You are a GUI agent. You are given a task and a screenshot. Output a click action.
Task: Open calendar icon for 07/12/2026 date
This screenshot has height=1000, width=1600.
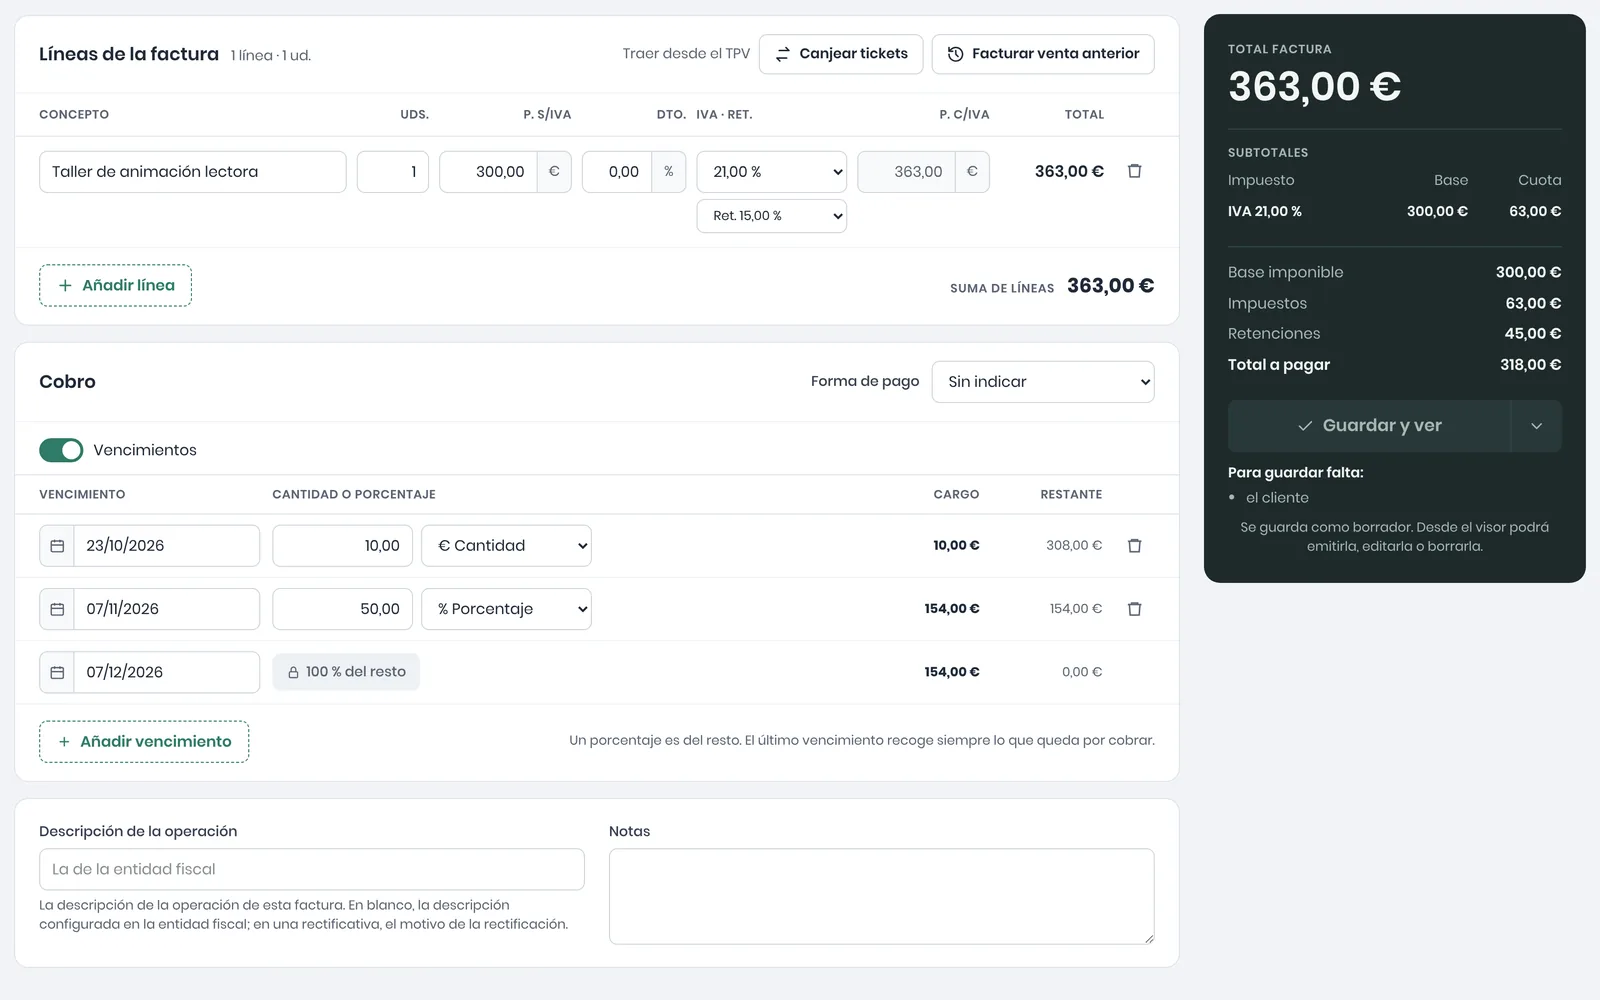(57, 672)
